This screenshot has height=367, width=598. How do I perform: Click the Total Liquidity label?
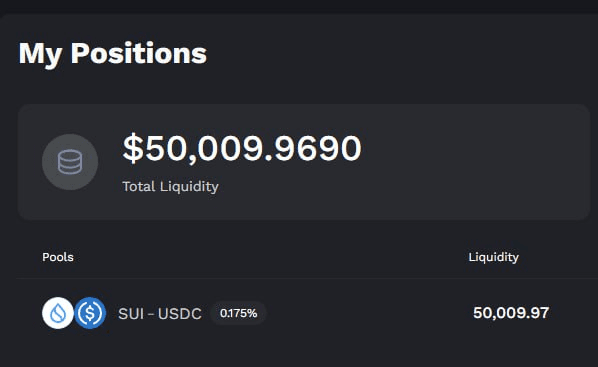[x=170, y=187]
